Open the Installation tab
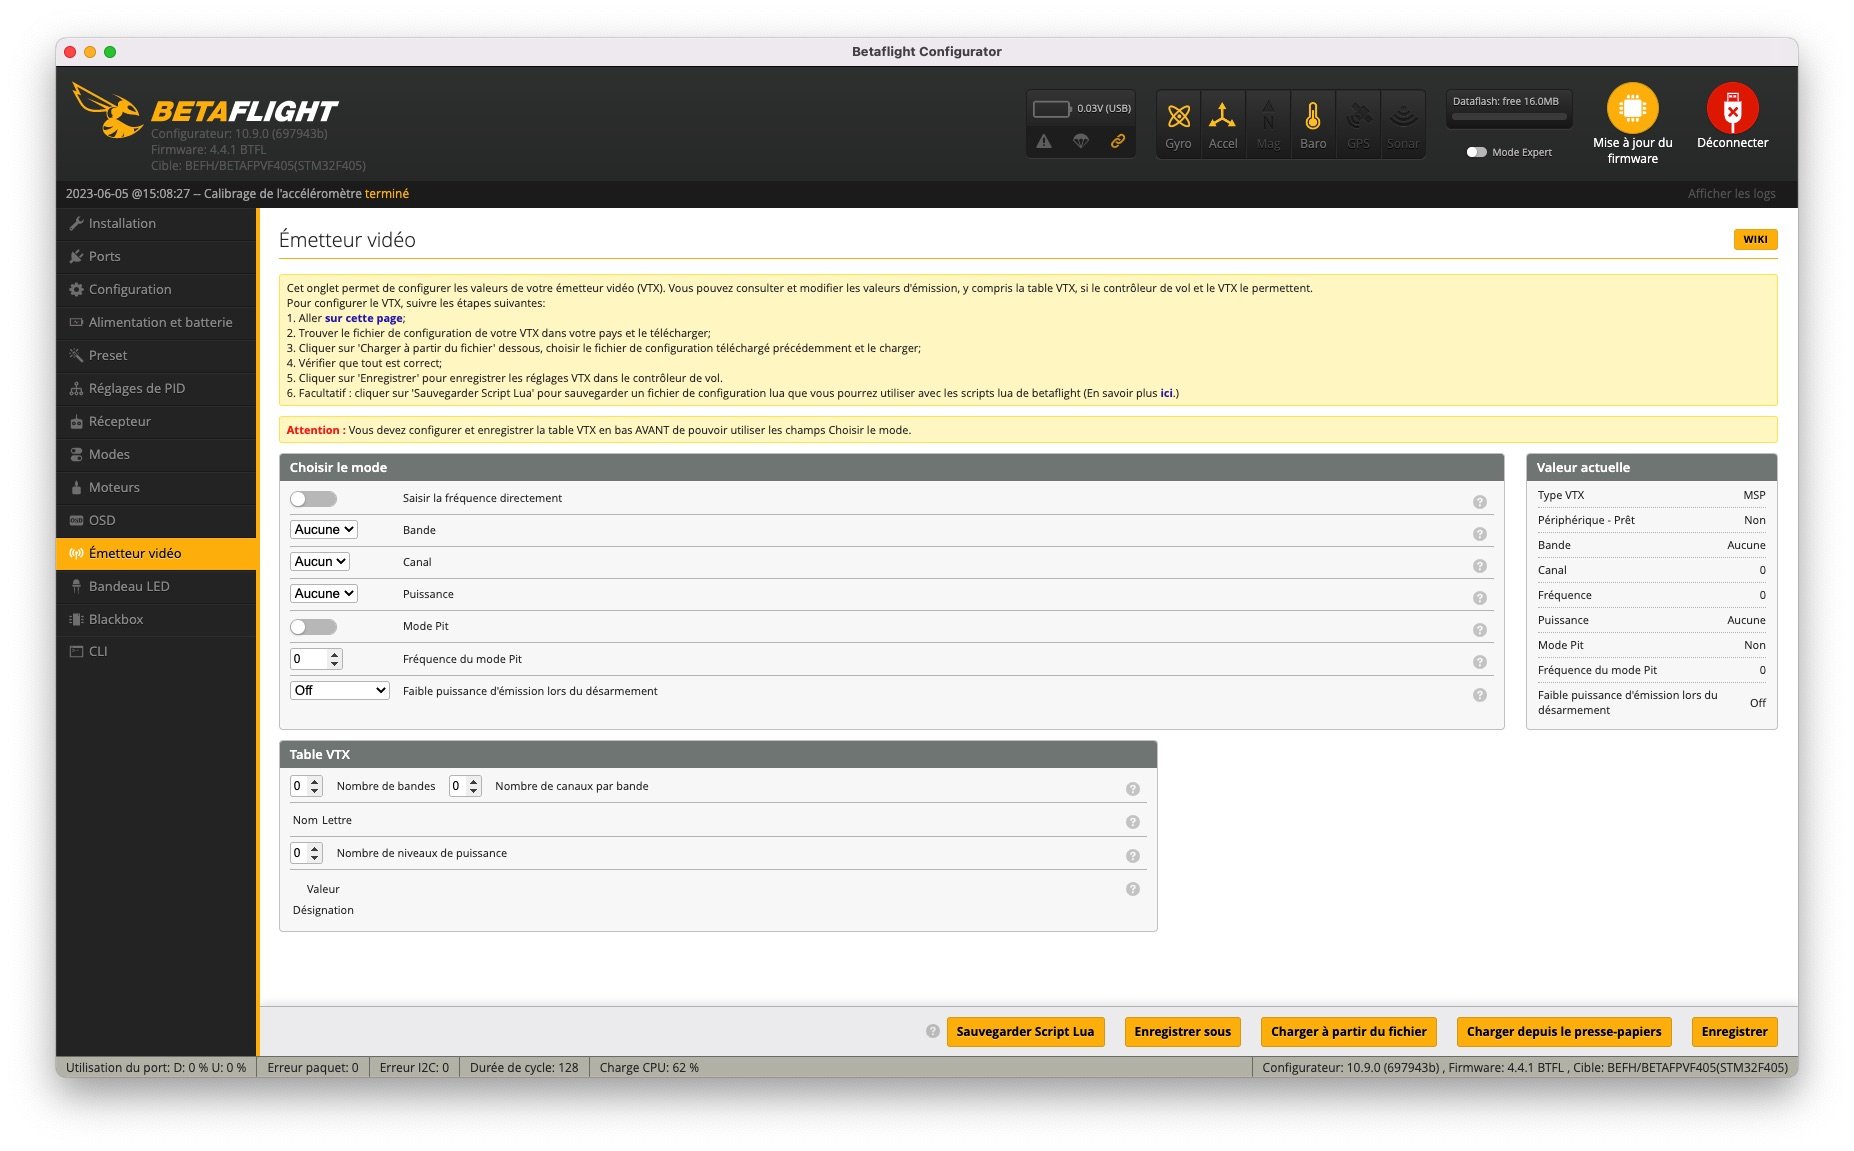Screen dimensions: 1854x1151 click(x=156, y=223)
